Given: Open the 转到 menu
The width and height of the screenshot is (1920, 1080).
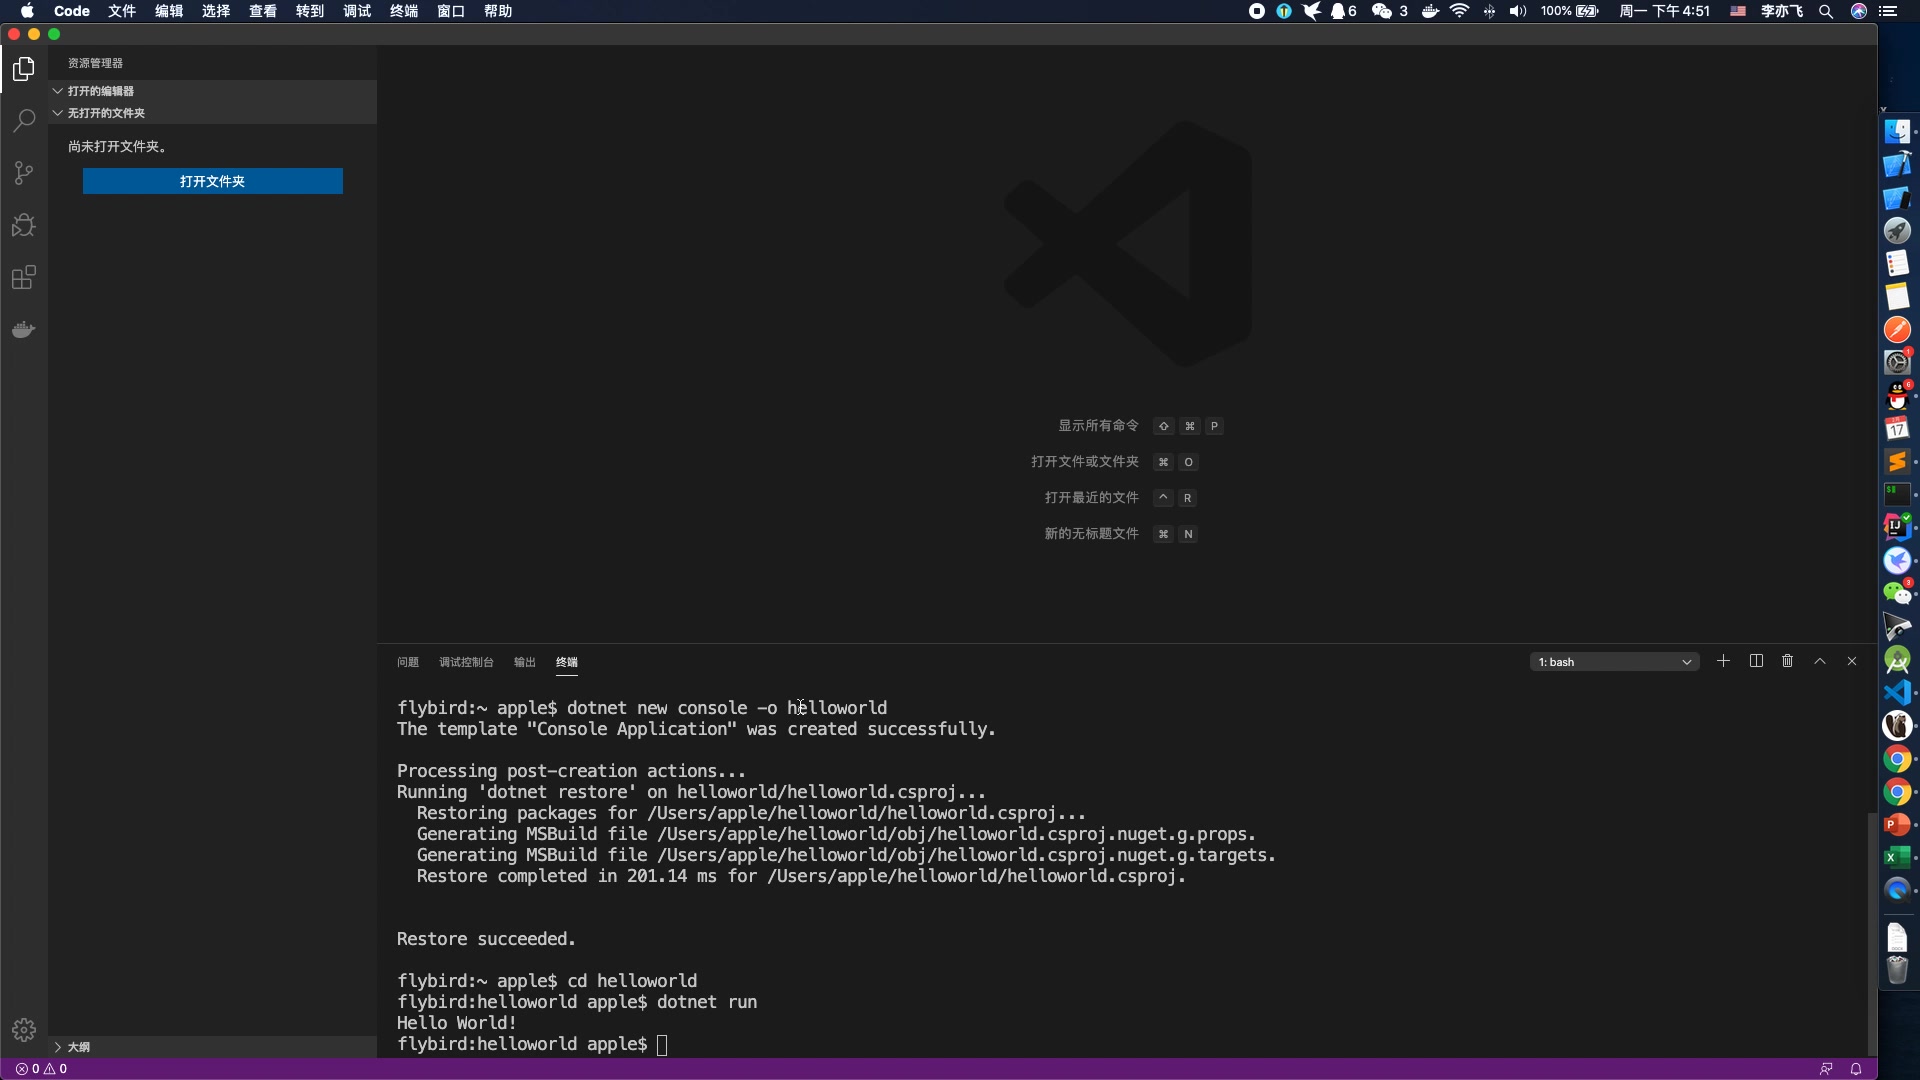Looking at the screenshot, I should [310, 11].
